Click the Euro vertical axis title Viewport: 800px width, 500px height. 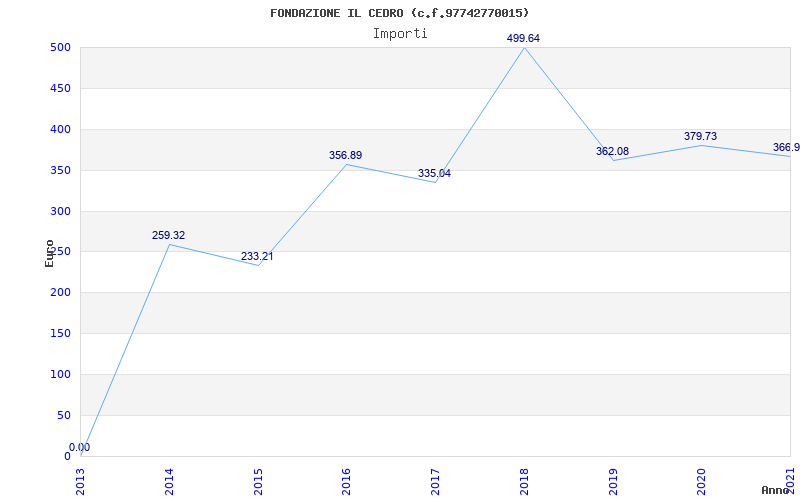49,254
